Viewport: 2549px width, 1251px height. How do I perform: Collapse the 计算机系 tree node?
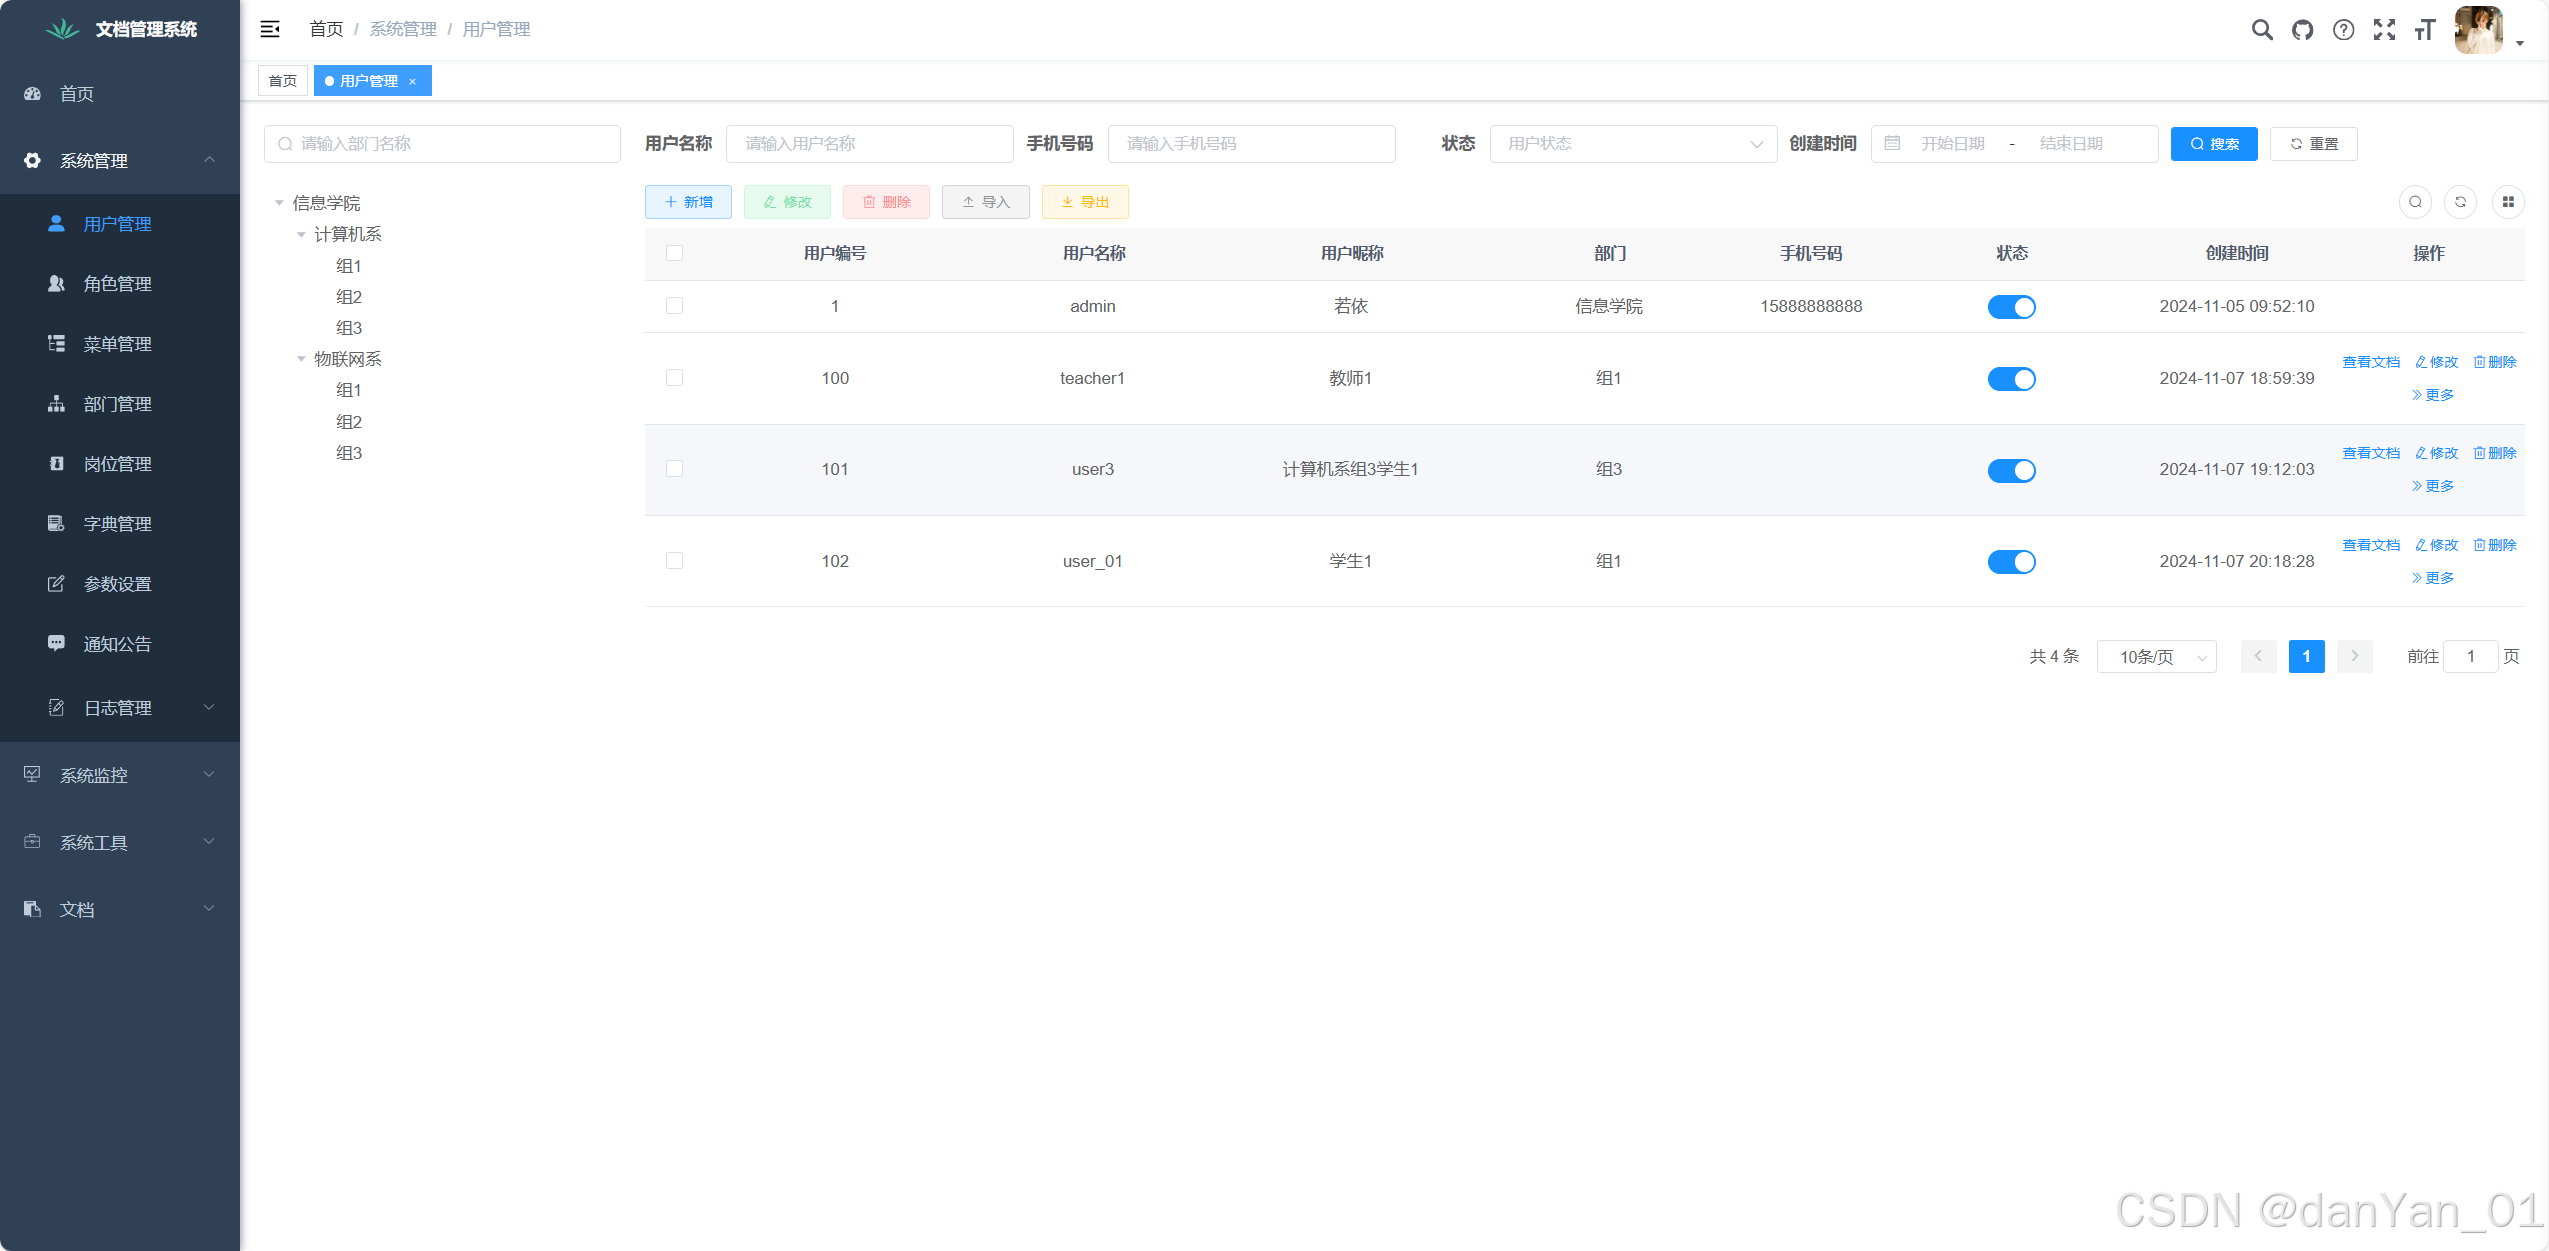(x=301, y=235)
